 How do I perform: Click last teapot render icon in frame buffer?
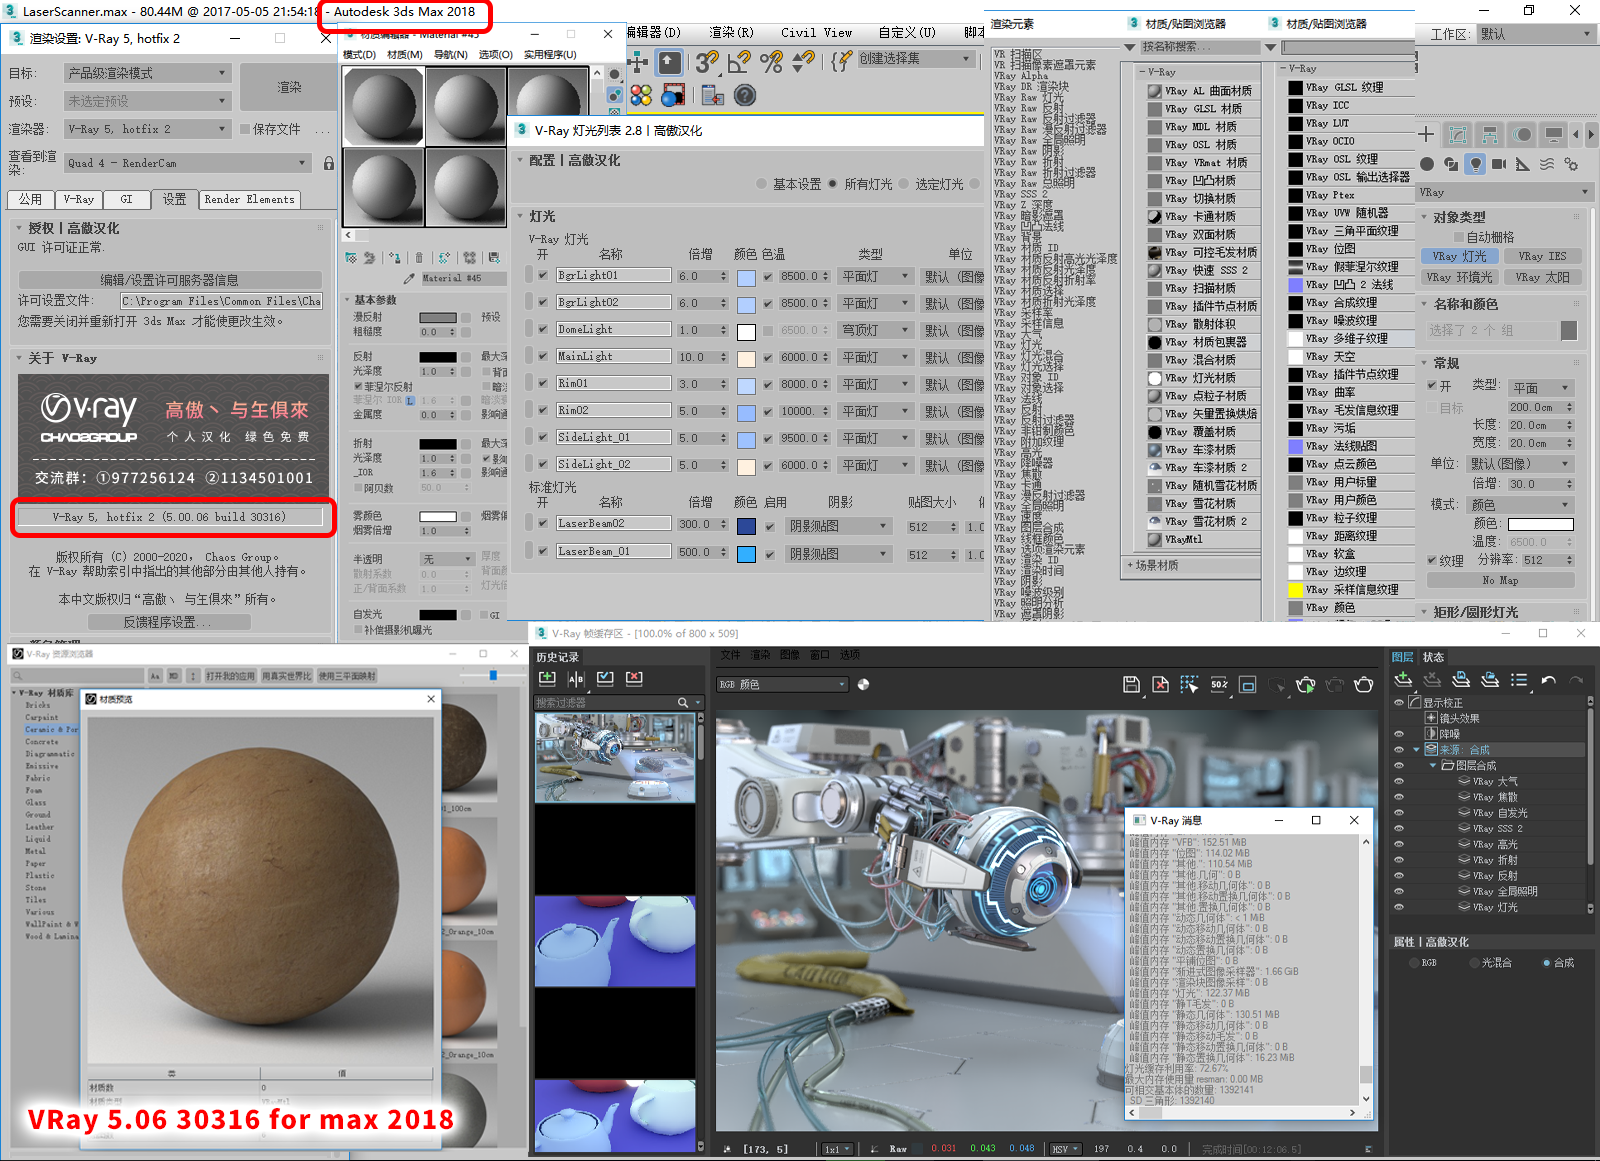coord(1364,684)
